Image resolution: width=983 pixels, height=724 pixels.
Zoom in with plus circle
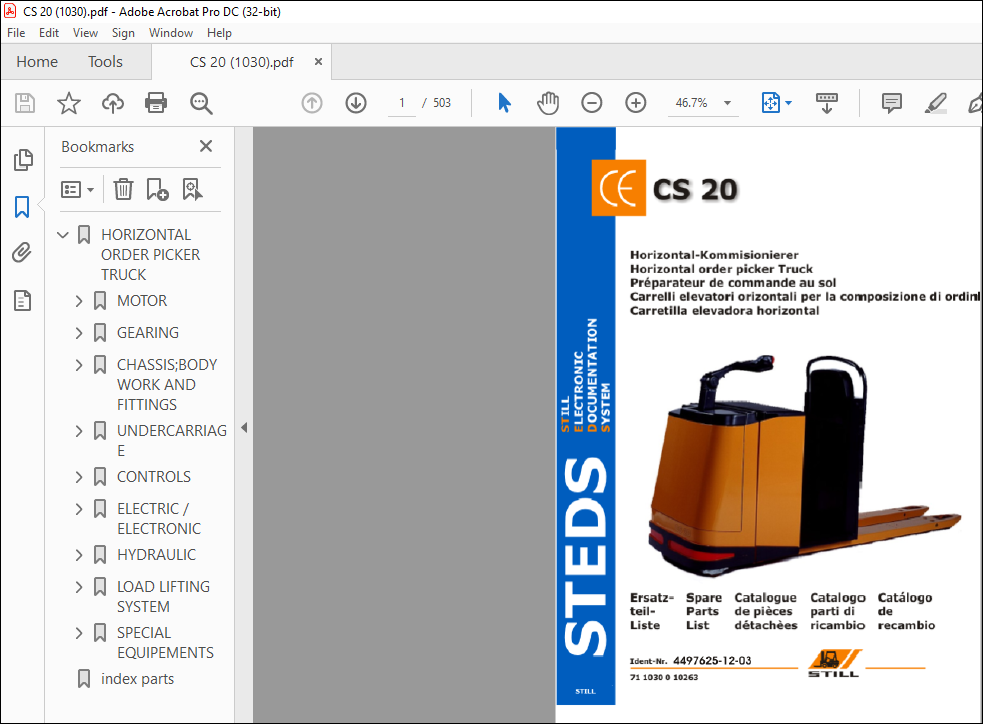636,103
